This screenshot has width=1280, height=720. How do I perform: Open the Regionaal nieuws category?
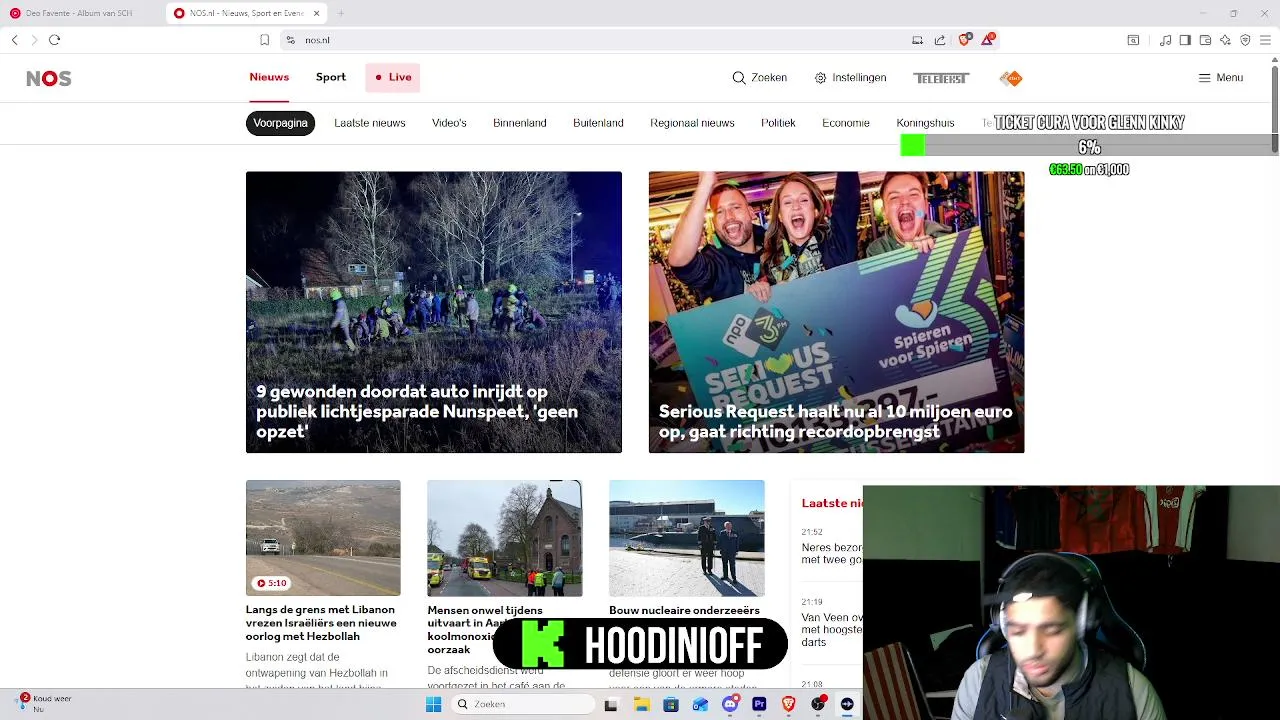(x=692, y=123)
